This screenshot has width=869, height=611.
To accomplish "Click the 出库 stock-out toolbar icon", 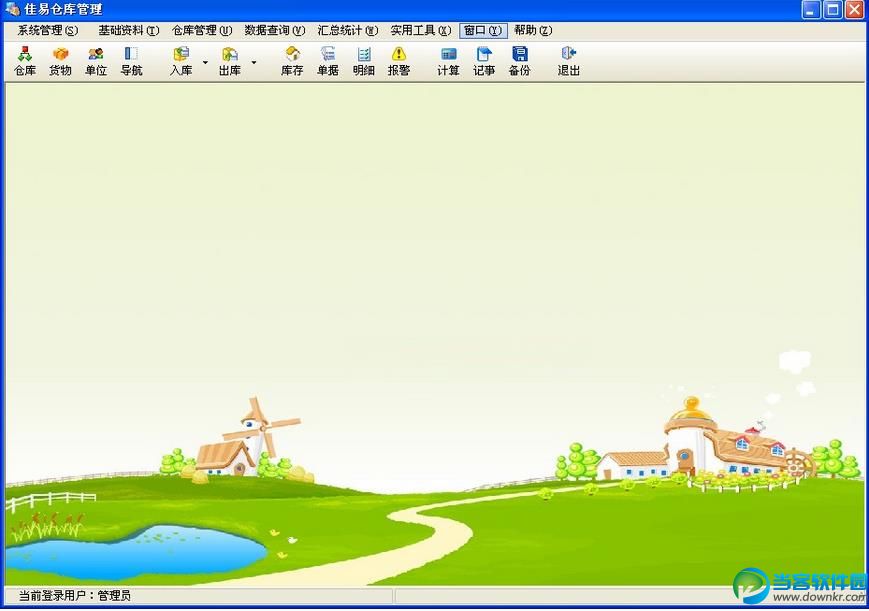I will 229,61.
